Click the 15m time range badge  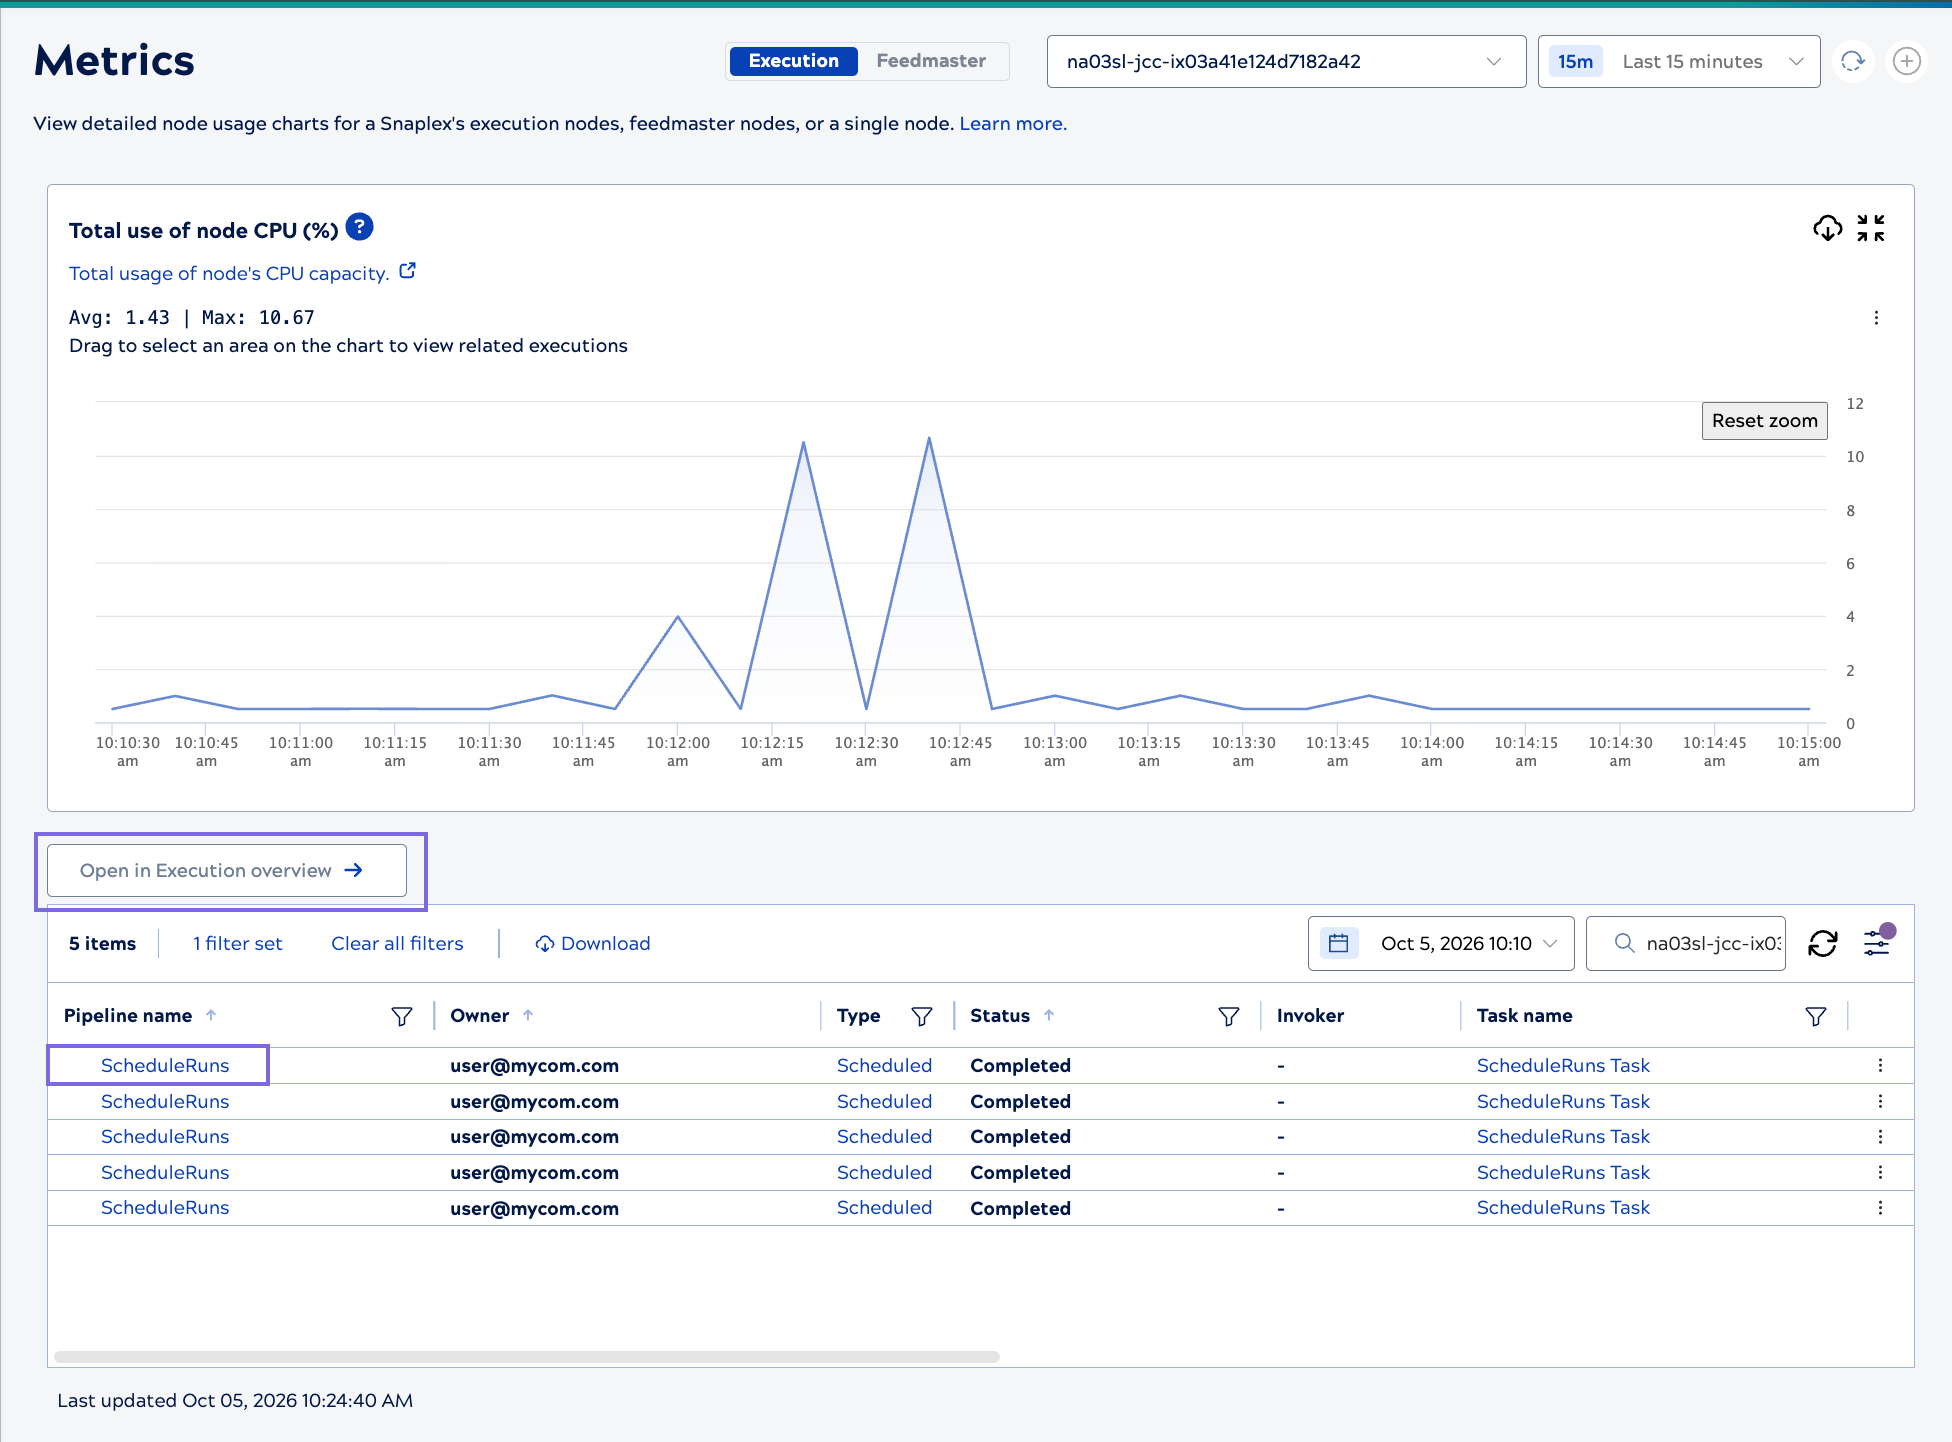tap(1575, 62)
